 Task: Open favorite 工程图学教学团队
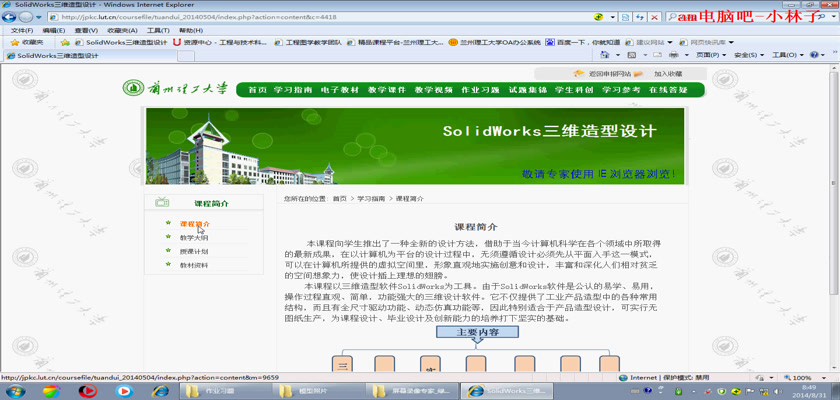[x=308, y=42]
